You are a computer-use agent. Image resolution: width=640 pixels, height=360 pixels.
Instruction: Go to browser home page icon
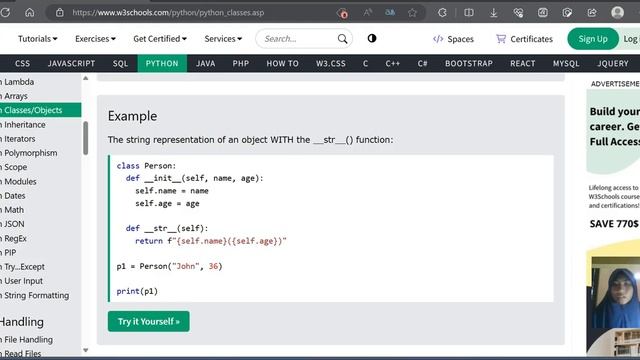29,12
